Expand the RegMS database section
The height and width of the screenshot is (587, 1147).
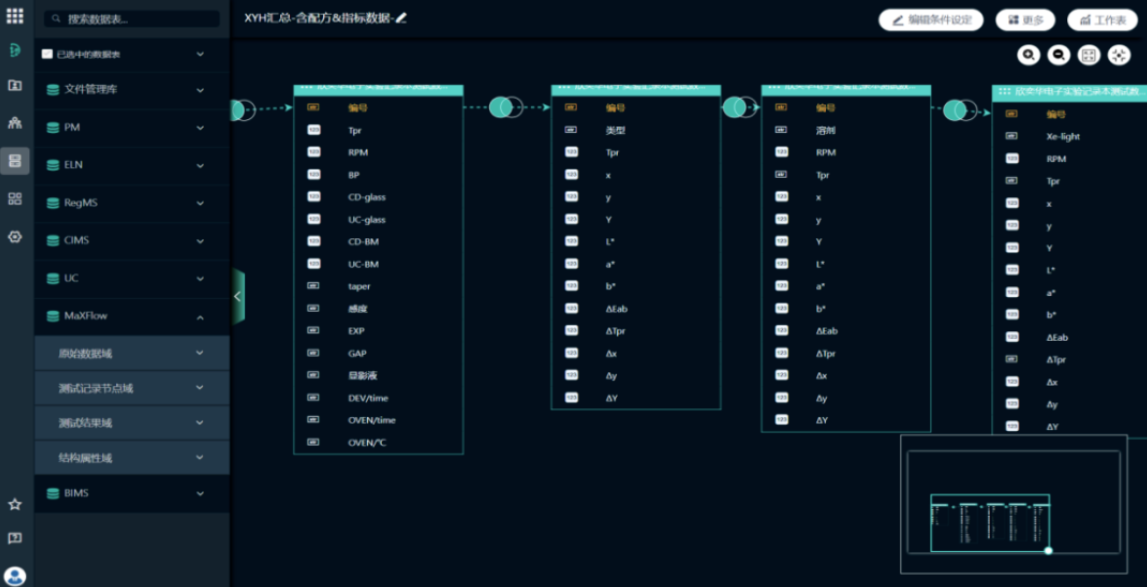point(200,203)
